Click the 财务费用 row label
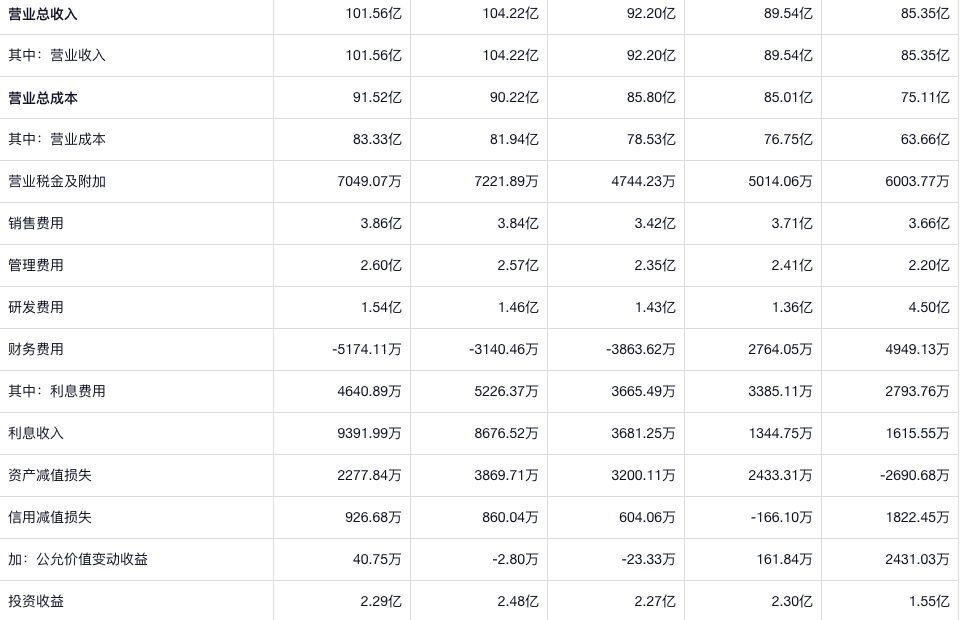This screenshot has height=620, width=962. coord(36,349)
